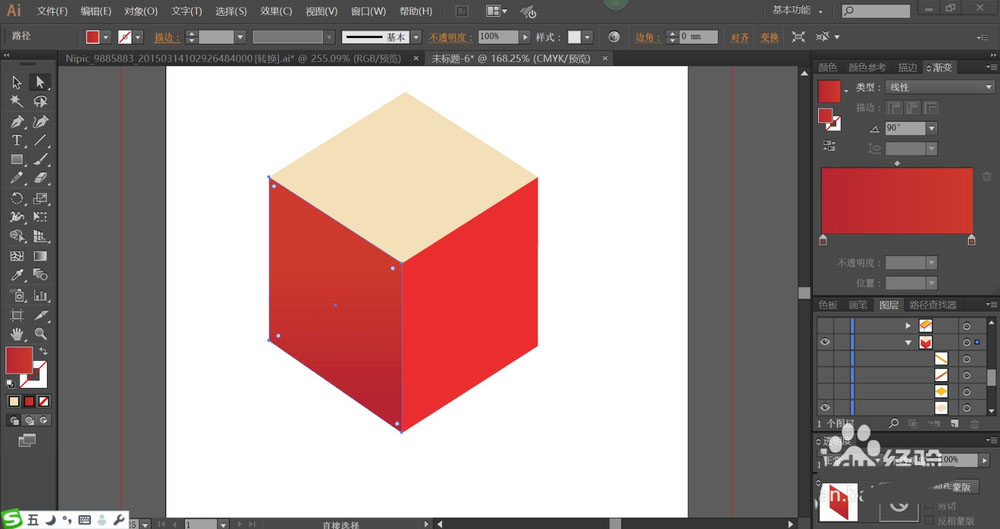
Task: Select the Eyedropper tool
Action: (x=17, y=276)
